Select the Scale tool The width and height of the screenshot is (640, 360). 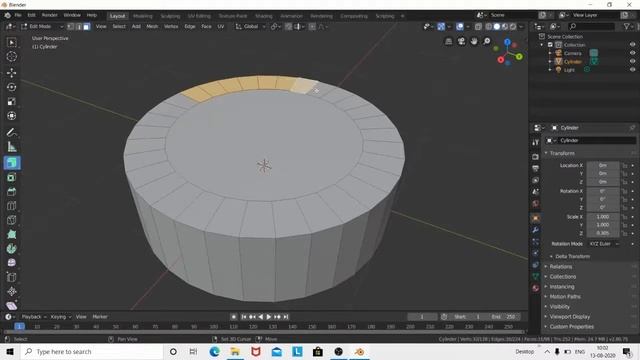coord(11,101)
